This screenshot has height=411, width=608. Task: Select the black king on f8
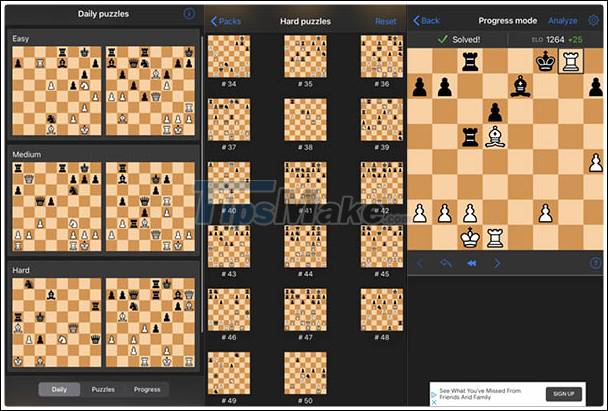[546, 61]
